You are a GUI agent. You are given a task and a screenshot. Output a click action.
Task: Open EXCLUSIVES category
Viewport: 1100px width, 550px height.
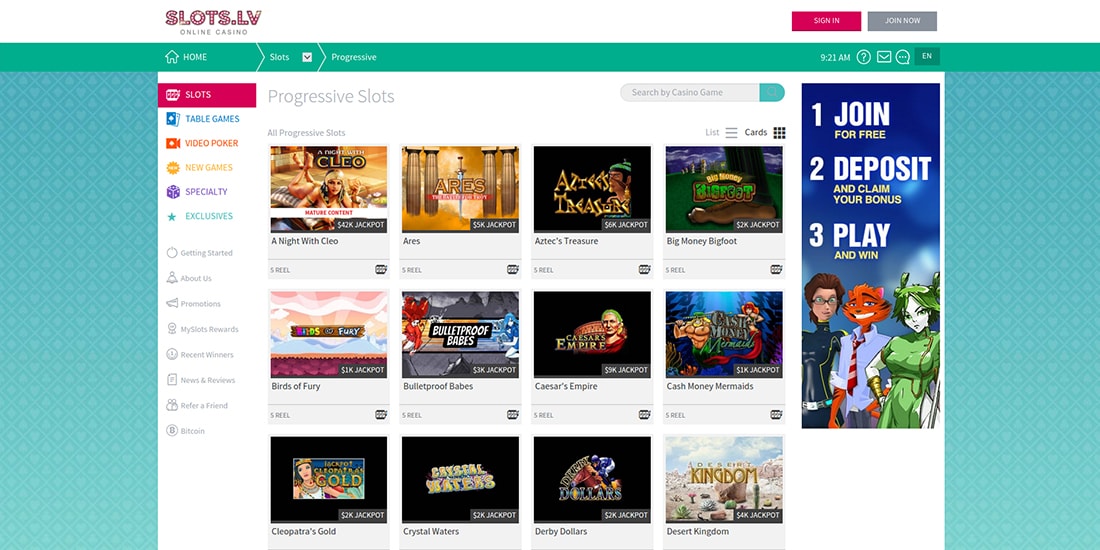click(x=208, y=216)
